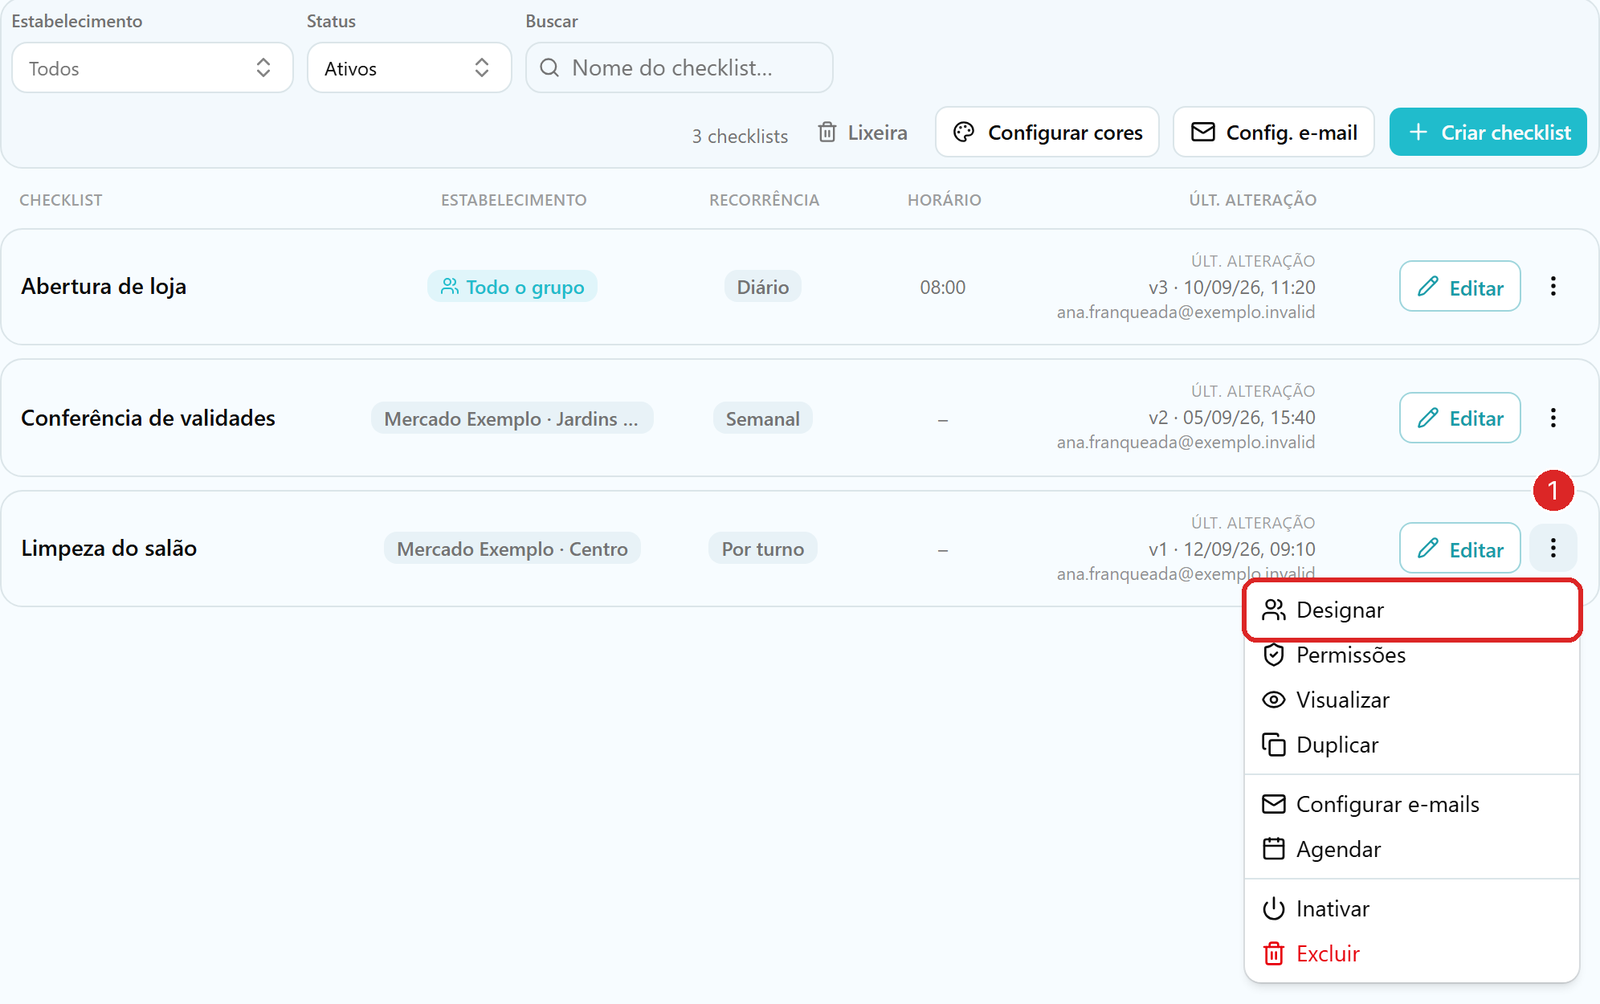Click the Abertura de loja checklist name

[104, 286]
